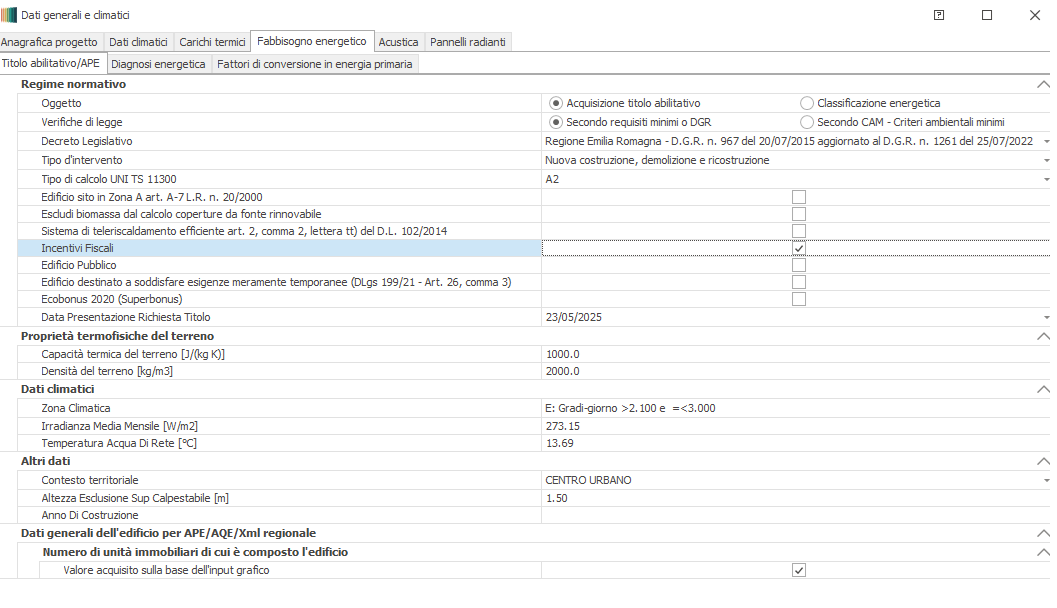Collapse the Altri dati section
The width and height of the screenshot is (1057, 608).
click(1043, 462)
